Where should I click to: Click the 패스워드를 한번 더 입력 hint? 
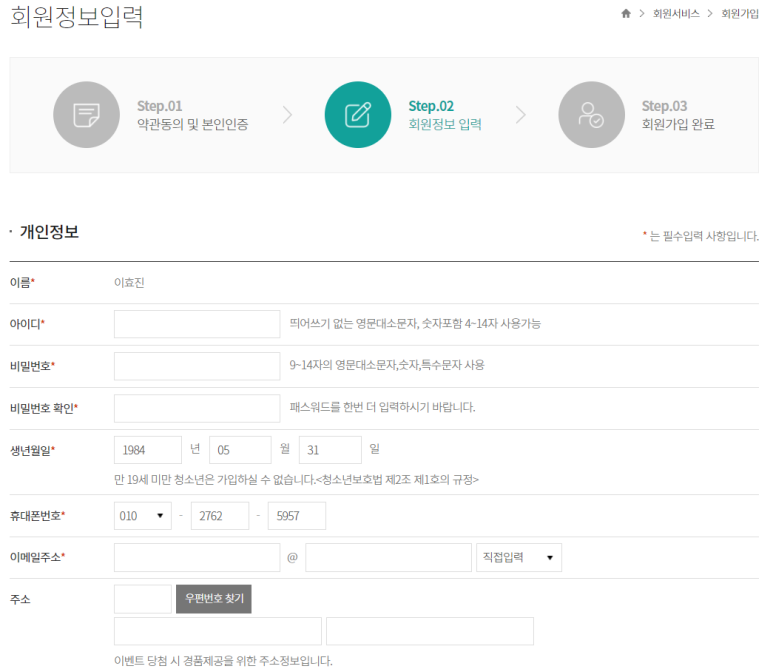[383, 407]
